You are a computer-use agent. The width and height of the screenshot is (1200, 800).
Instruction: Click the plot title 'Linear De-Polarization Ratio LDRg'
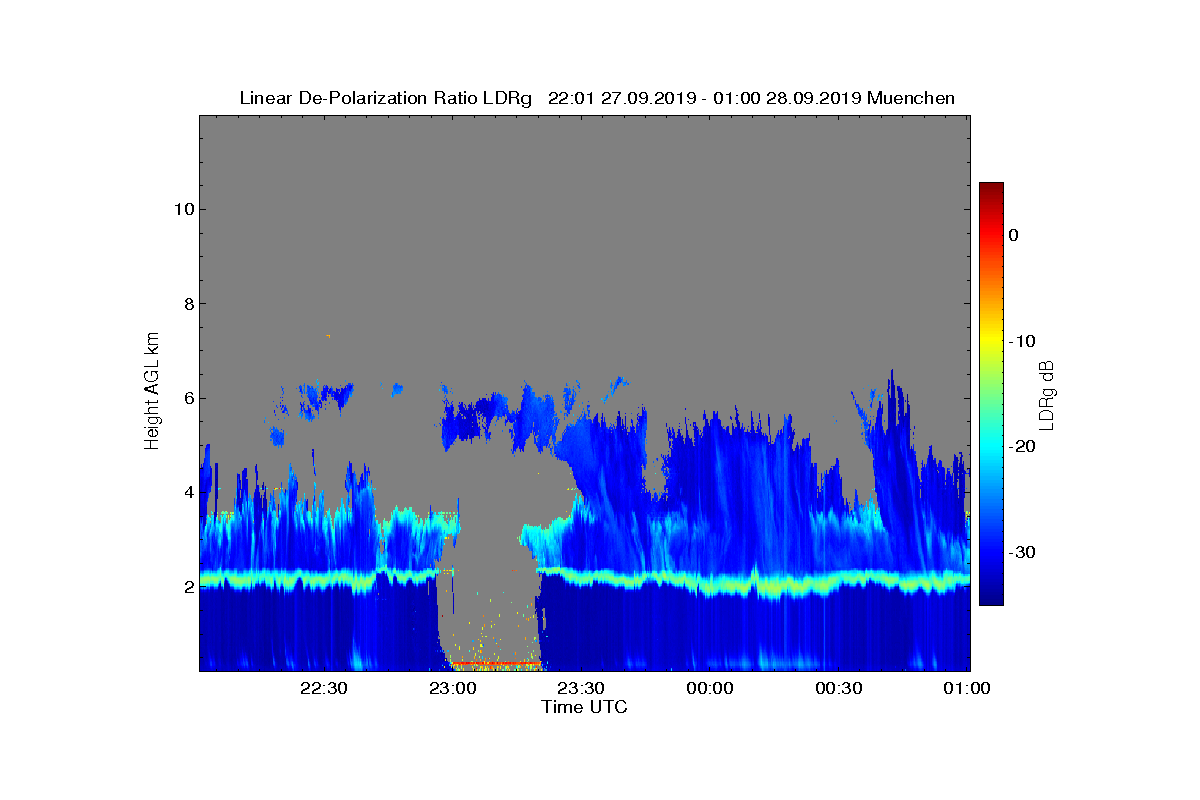(x=386, y=98)
